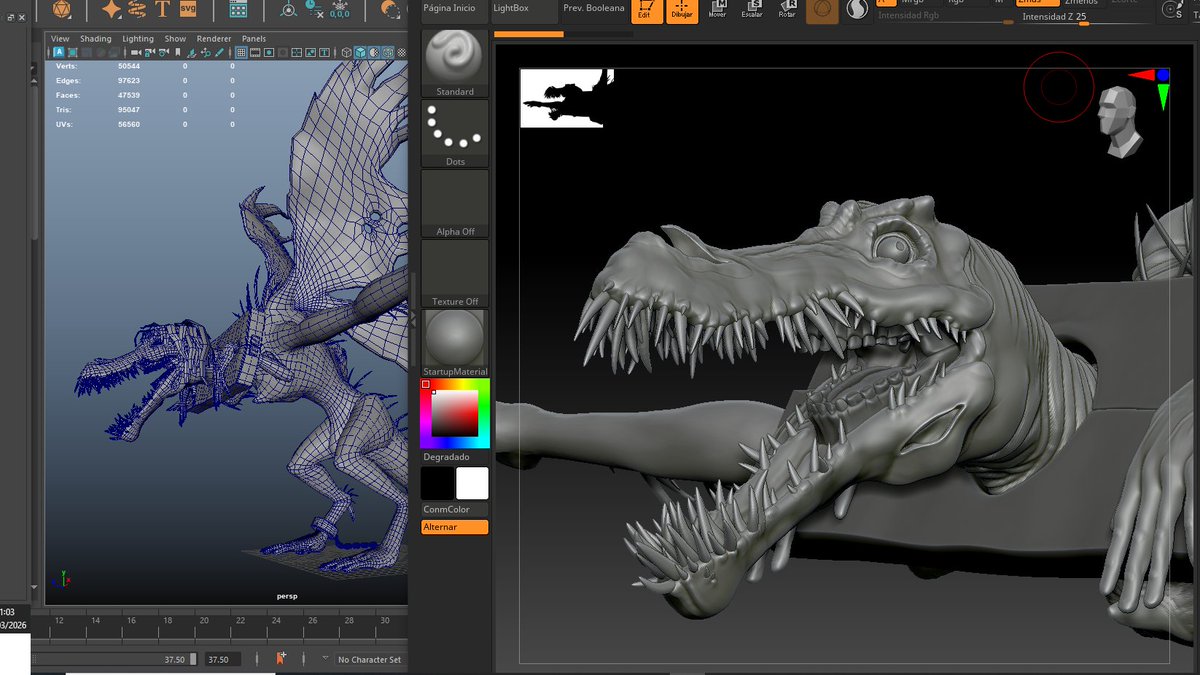Open the View menu in Maya panel
This screenshot has height=675, width=1200.
(x=60, y=39)
